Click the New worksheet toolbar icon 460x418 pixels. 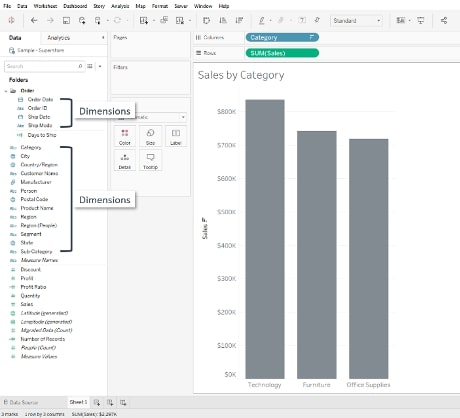tap(144, 21)
